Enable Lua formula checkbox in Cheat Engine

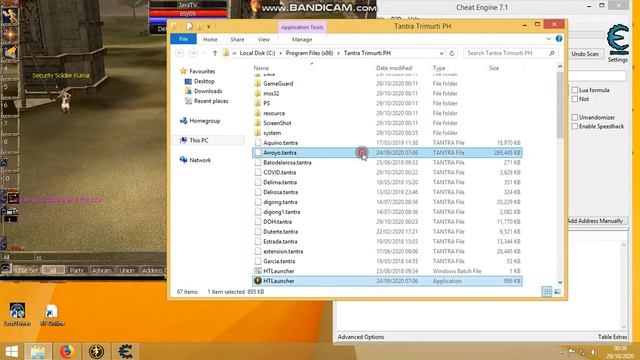574,90
